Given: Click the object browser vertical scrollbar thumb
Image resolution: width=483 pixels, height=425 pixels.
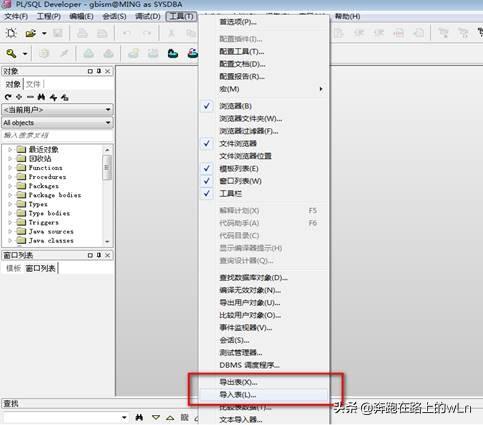Looking at the screenshot, I should [x=107, y=168].
